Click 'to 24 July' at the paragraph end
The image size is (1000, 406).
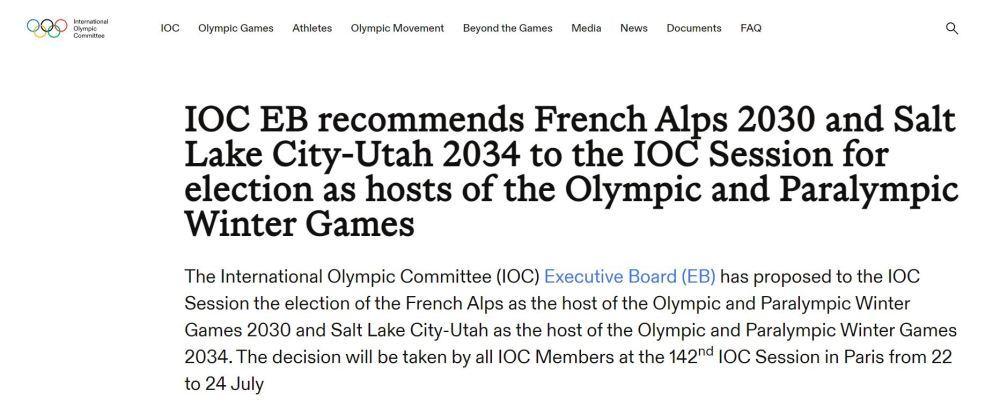click(224, 383)
